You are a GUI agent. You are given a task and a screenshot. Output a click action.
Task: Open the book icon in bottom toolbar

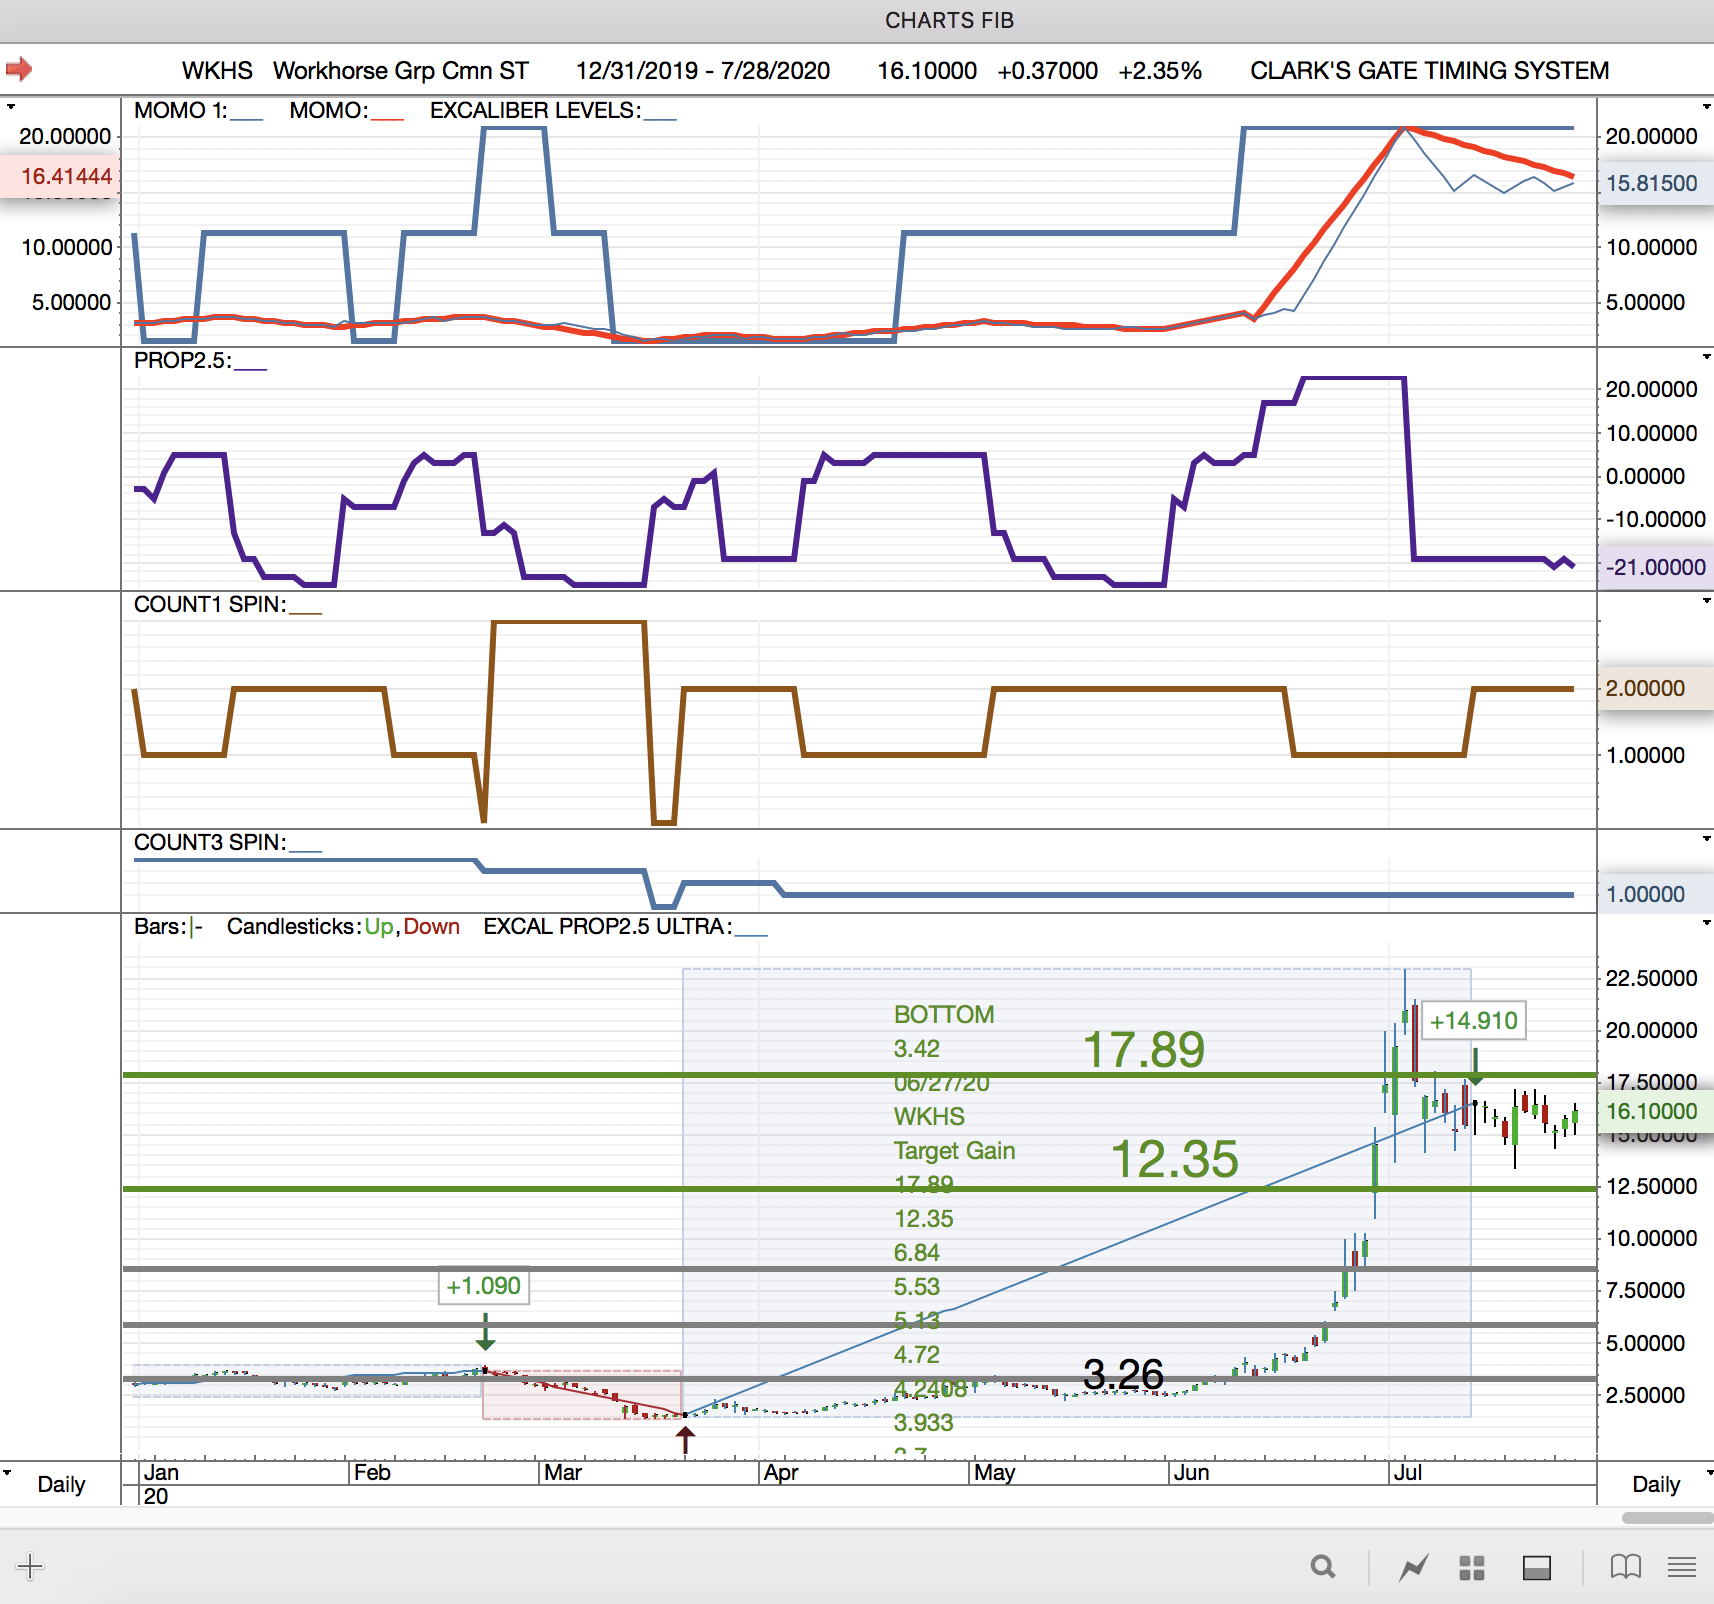pyautogui.click(x=1625, y=1567)
